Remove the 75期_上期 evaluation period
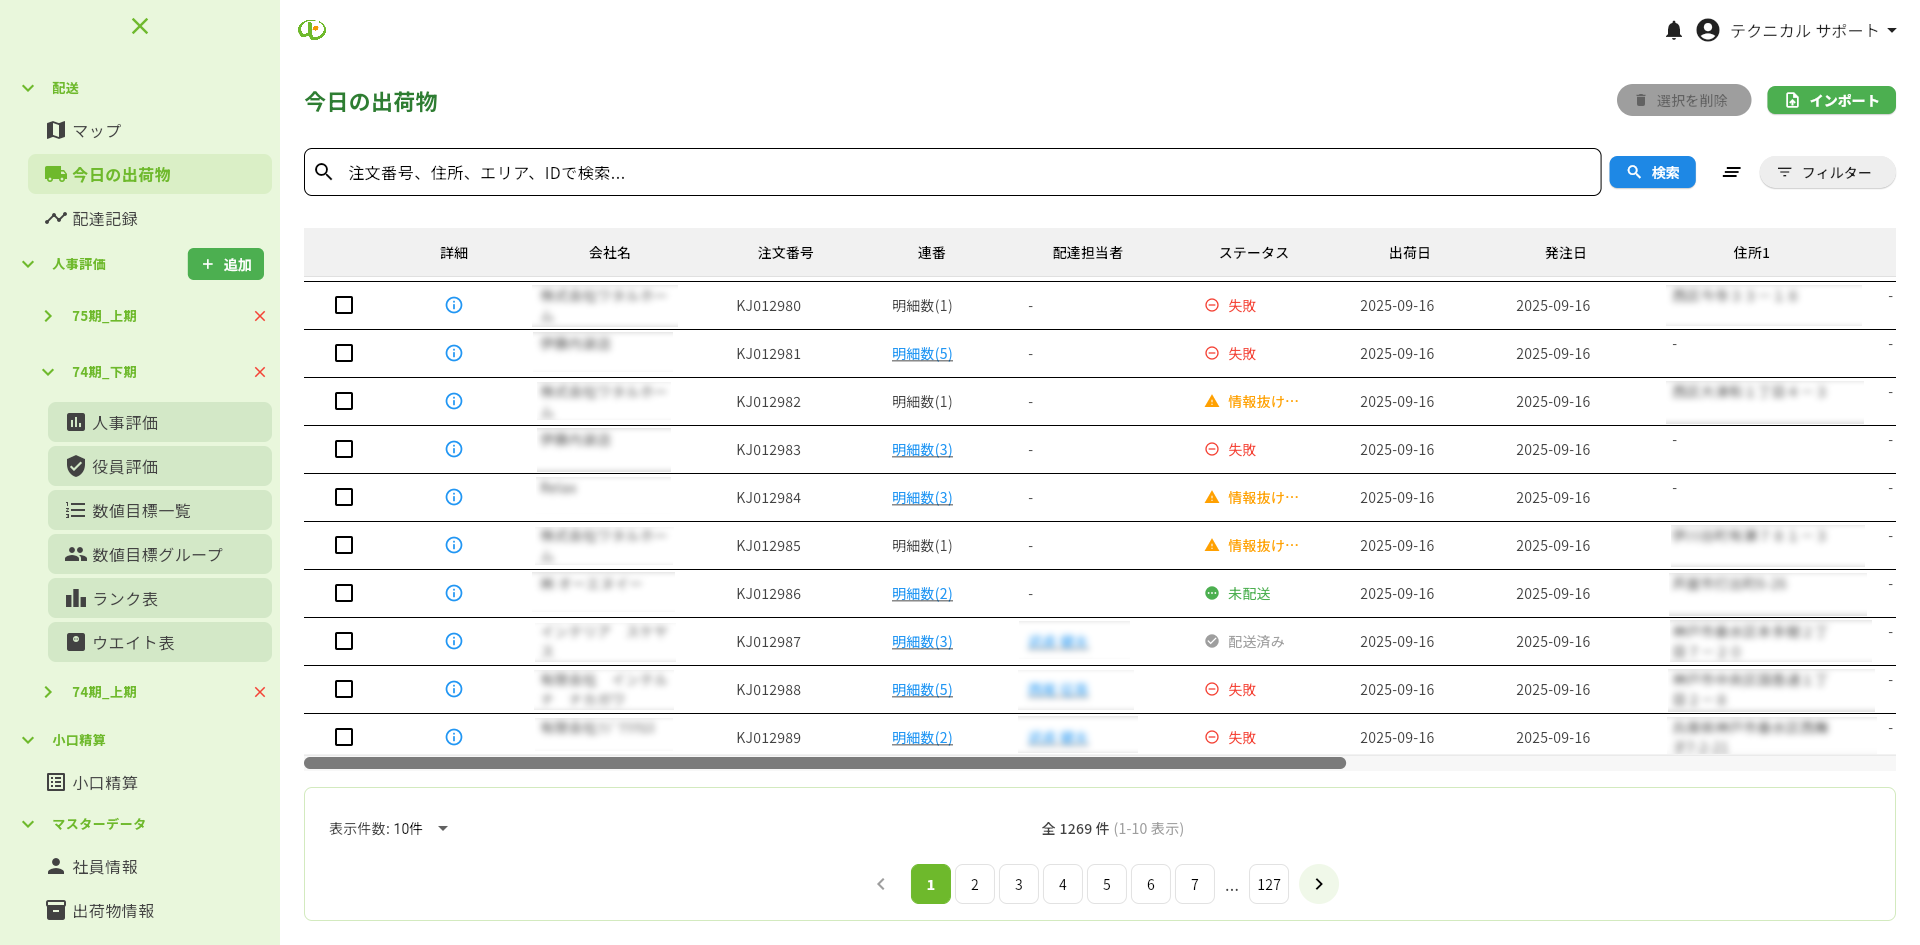This screenshot has width=1920, height=945. pos(260,316)
